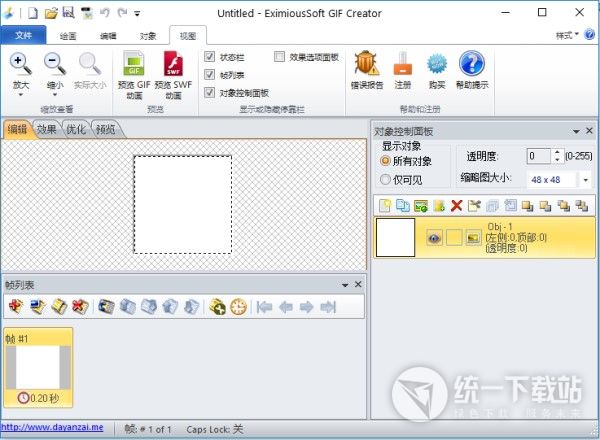Set frame delay using the clock icon
The width and height of the screenshot is (600, 440).
click(x=239, y=307)
